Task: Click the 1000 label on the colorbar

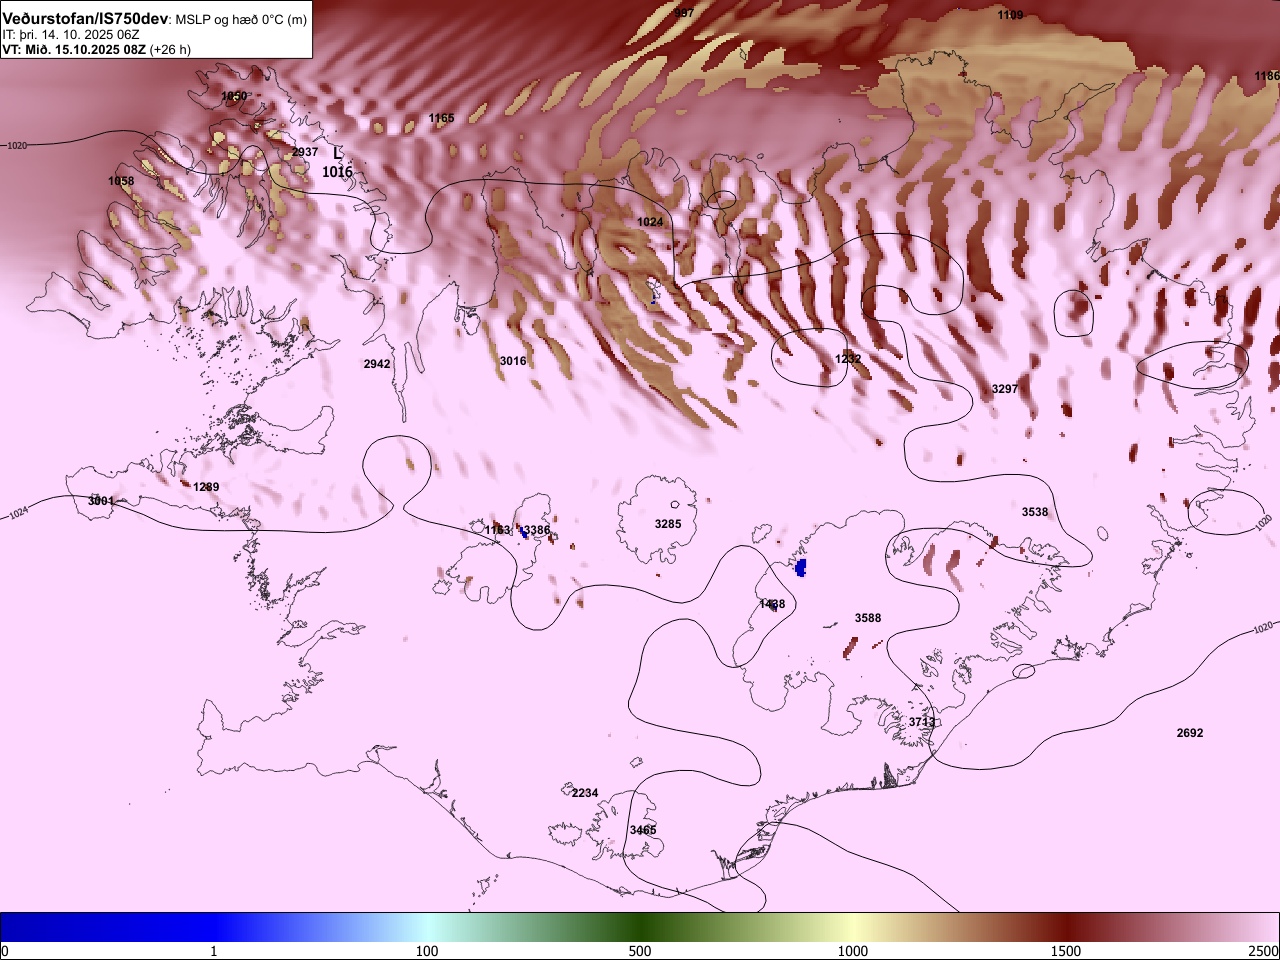Action: pos(853,950)
